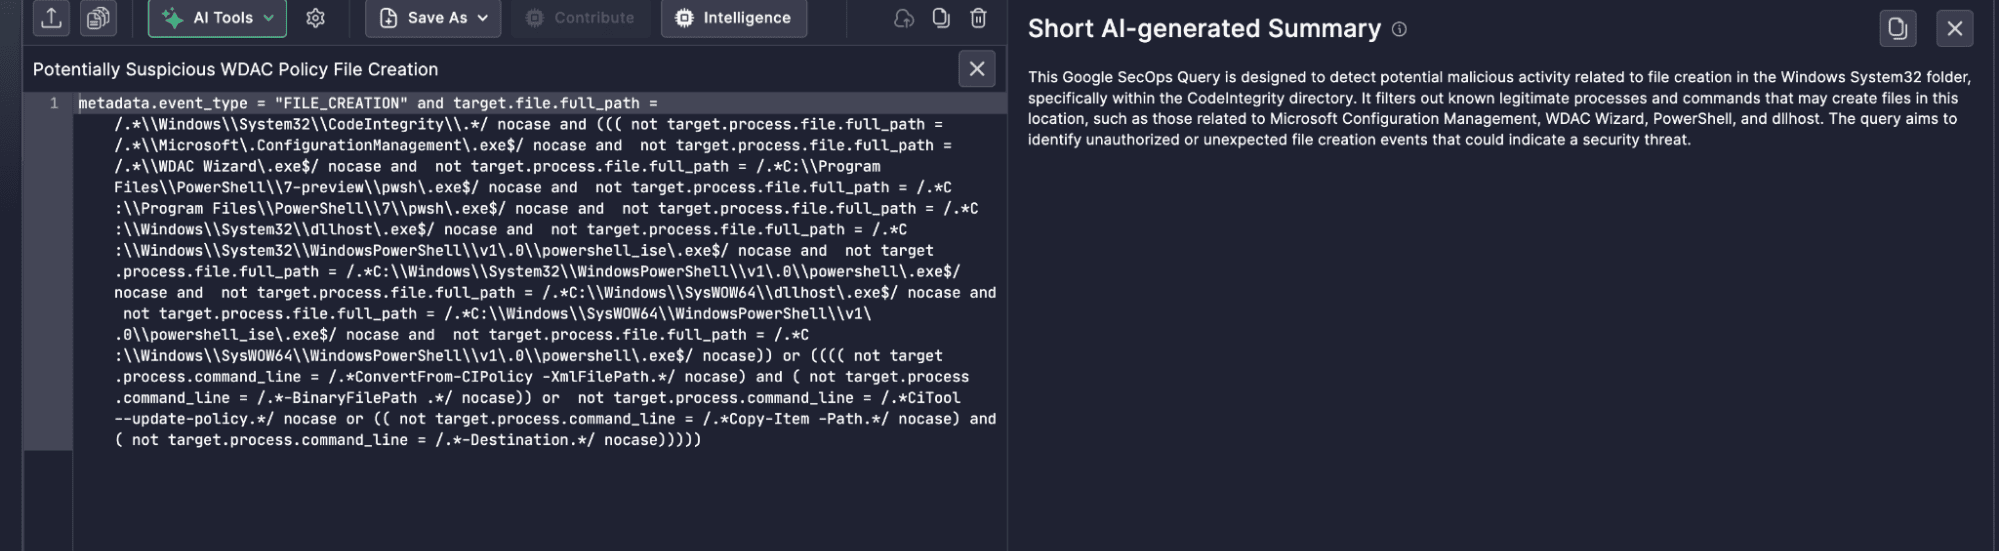1999x551 pixels.
Task: Click the Contribute button
Action: pos(580,18)
